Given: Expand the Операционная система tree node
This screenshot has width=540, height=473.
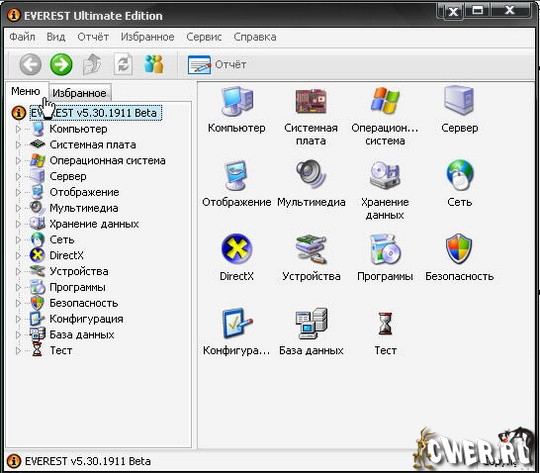Looking at the screenshot, I should (x=18, y=161).
